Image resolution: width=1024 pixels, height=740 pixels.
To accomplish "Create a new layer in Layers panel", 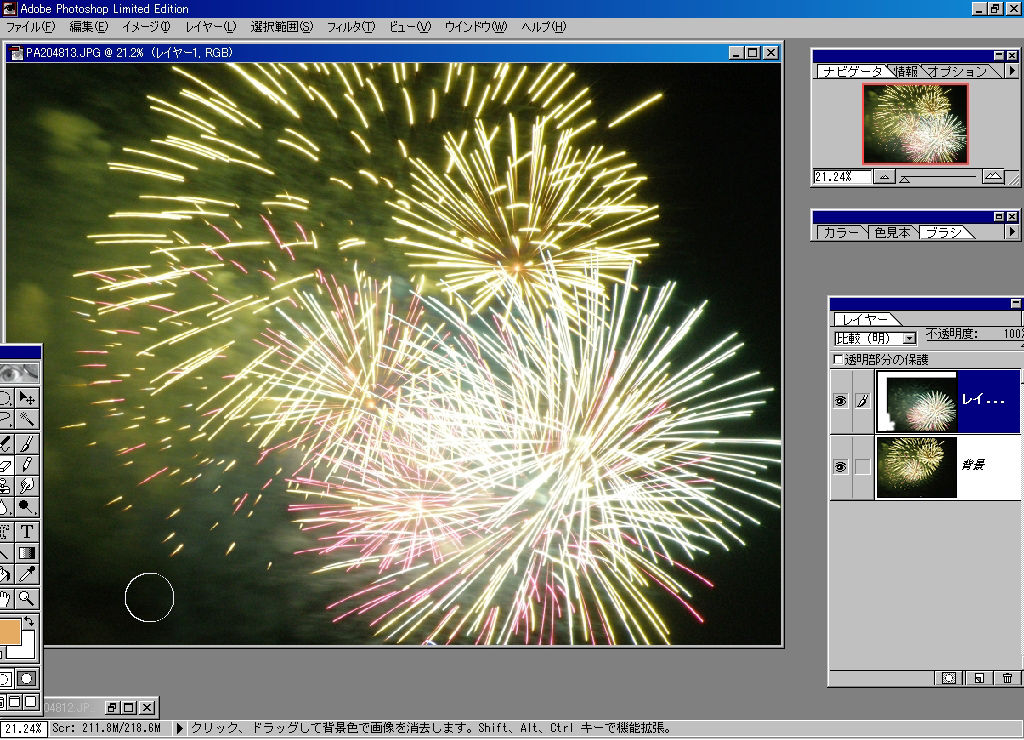I will 978,678.
